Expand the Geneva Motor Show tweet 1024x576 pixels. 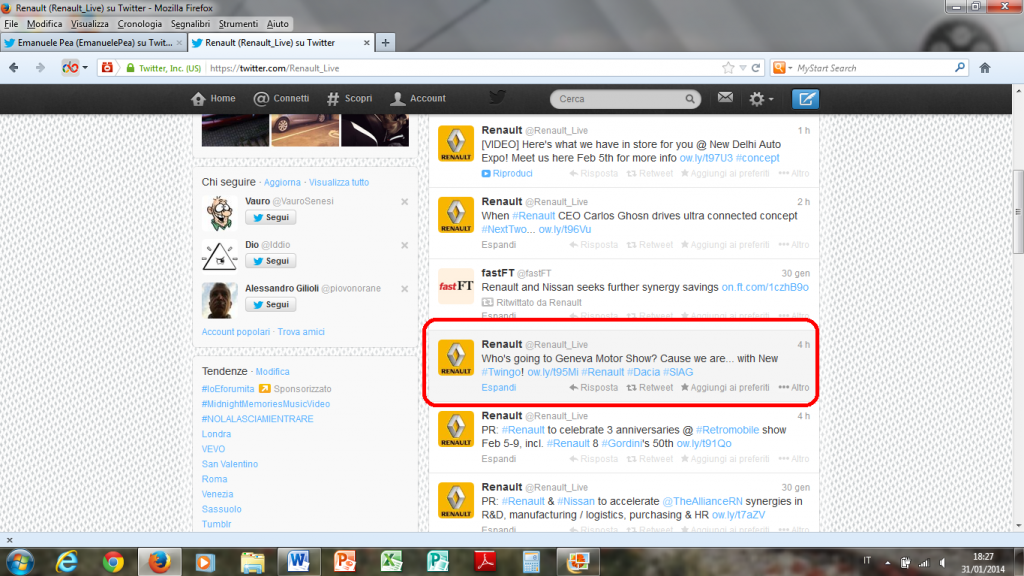pos(498,387)
